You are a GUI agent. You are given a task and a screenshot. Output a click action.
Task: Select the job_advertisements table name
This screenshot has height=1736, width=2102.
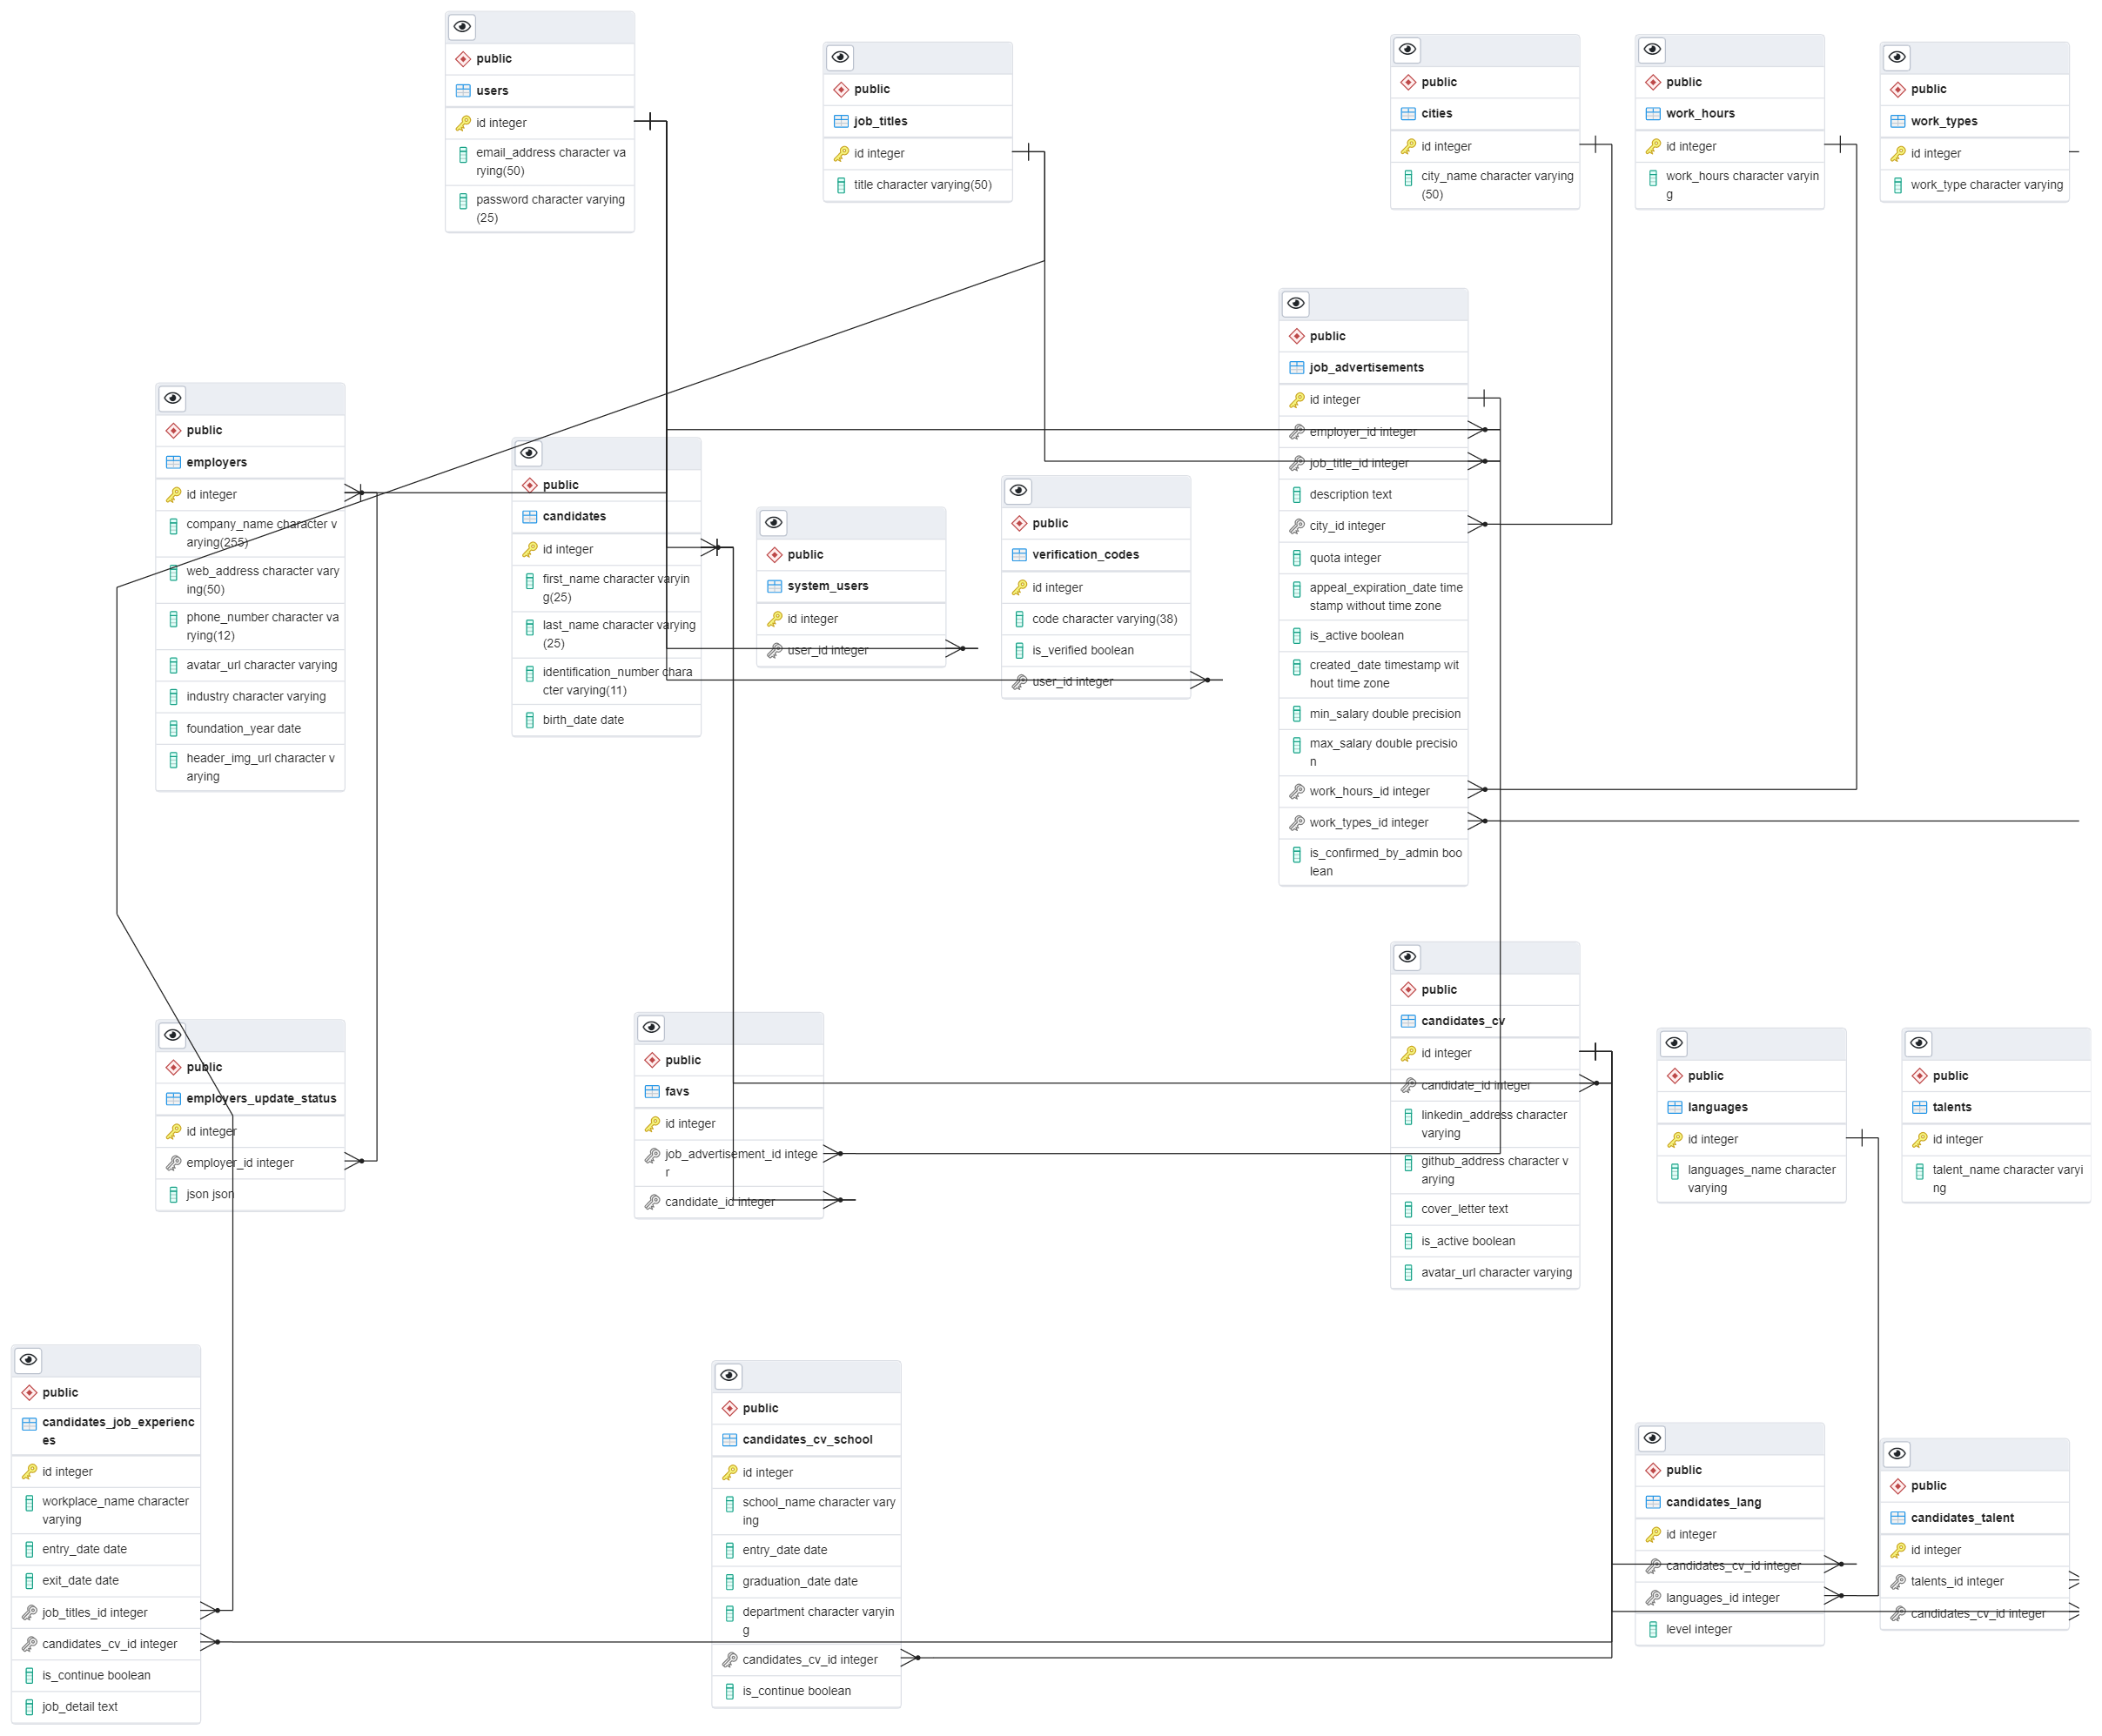point(1368,367)
